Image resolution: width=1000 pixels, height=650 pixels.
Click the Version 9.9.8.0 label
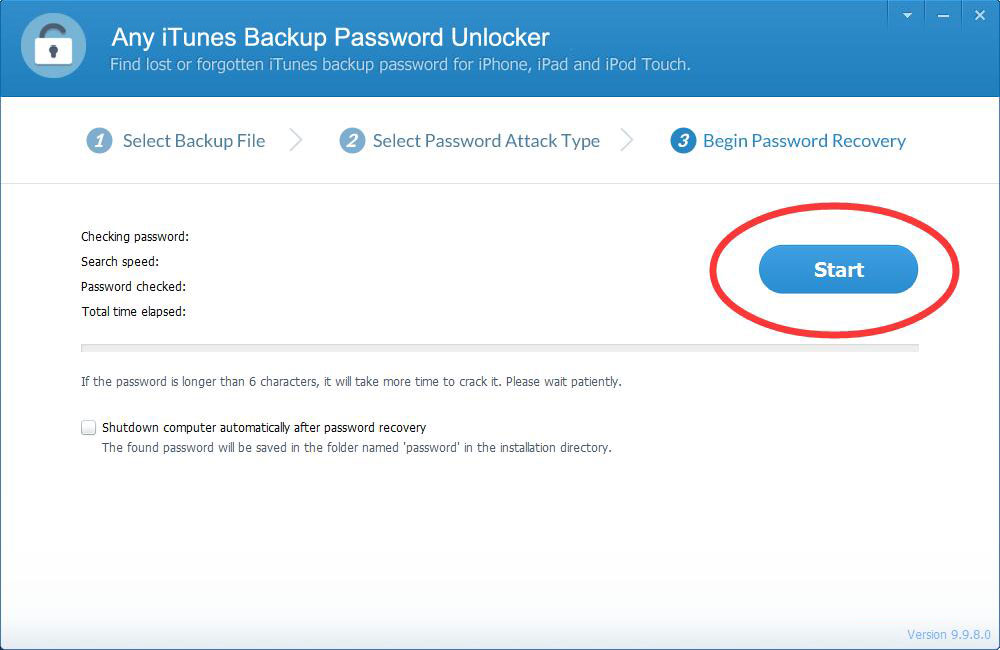point(949,634)
